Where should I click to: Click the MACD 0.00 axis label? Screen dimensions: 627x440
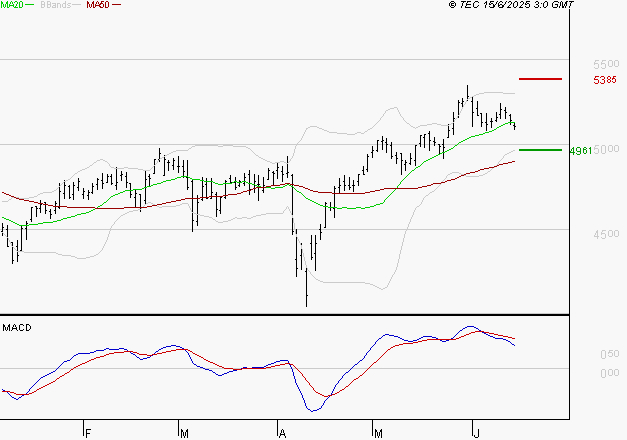(610, 373)
